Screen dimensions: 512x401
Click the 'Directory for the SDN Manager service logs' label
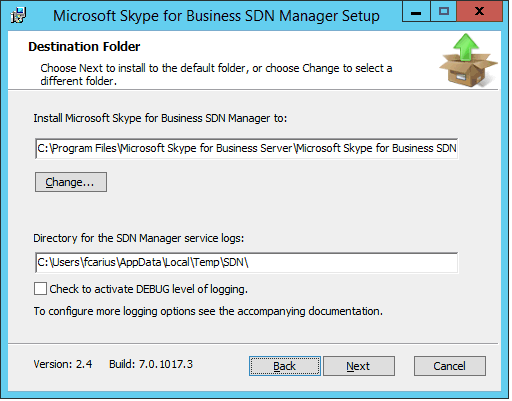click(139, 239)
